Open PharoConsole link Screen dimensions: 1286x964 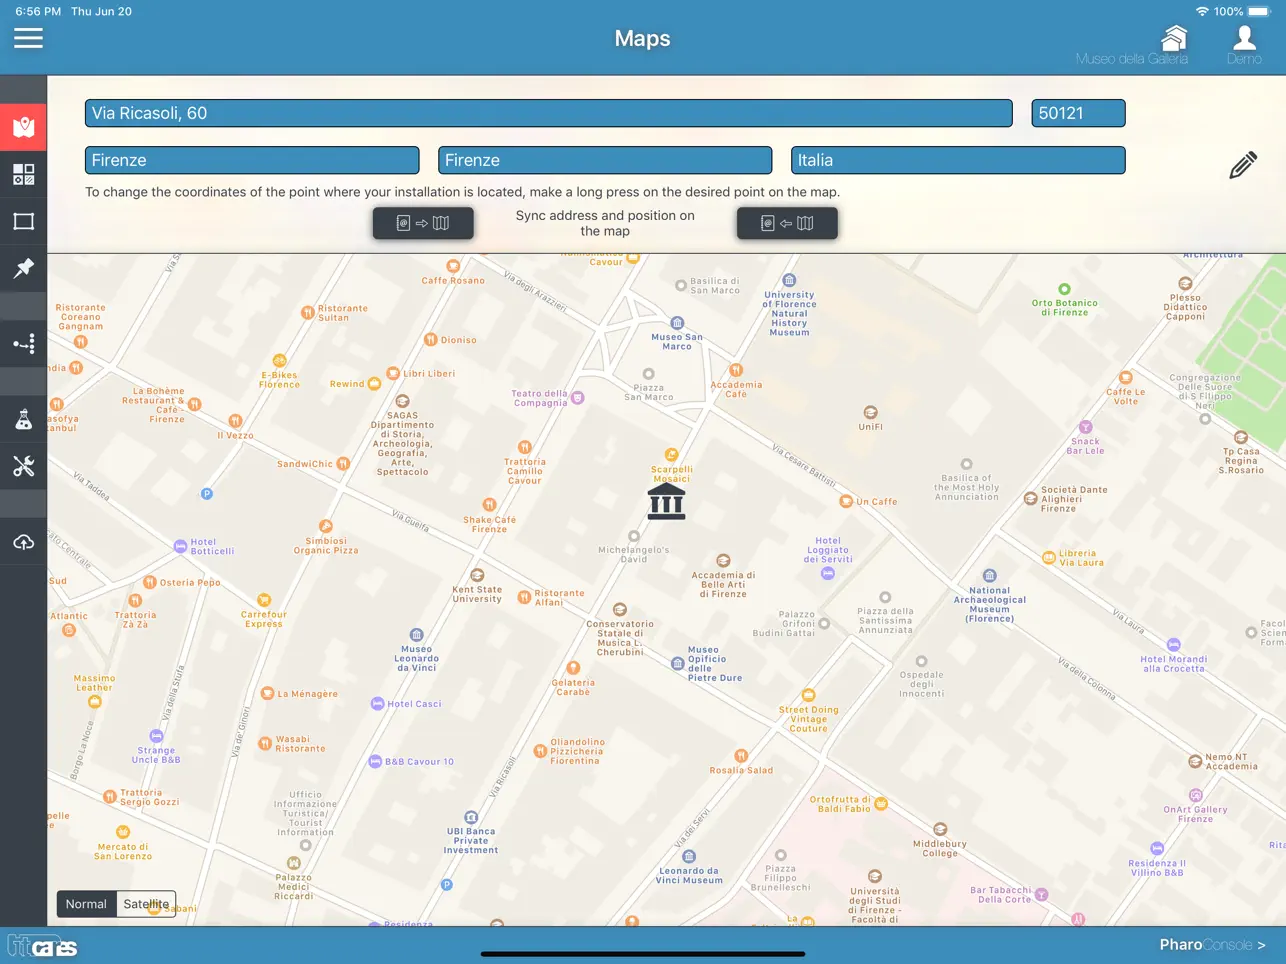click(x=1212, y=945)
